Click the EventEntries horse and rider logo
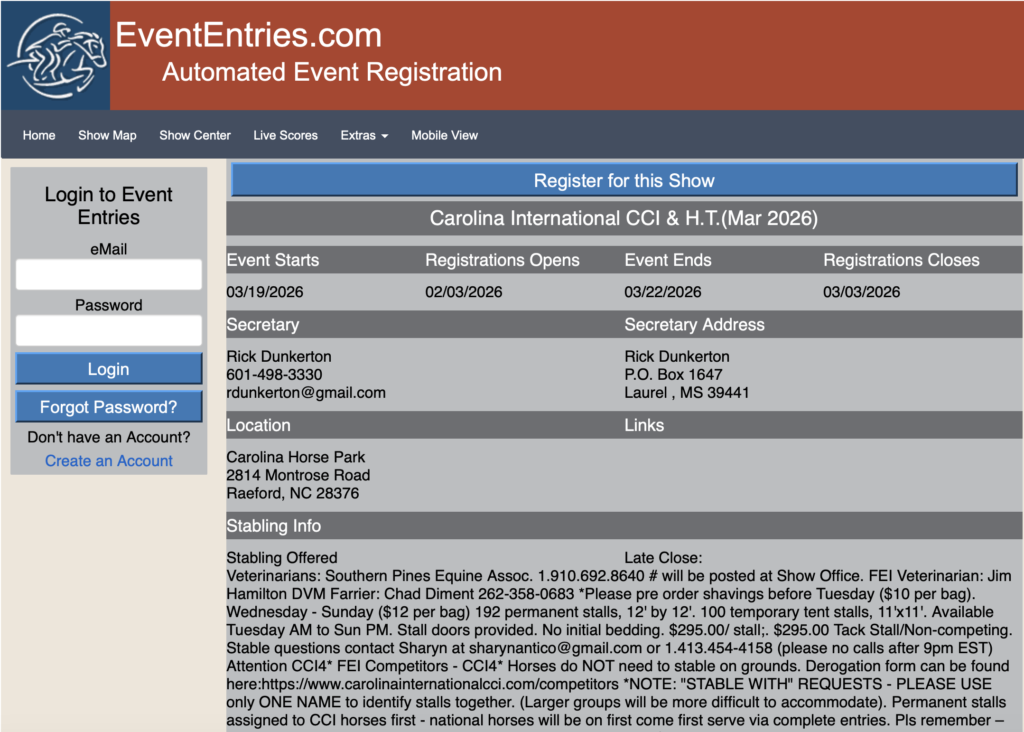The height and width of the screenshot is (732, 1024). tap(56, 56)
